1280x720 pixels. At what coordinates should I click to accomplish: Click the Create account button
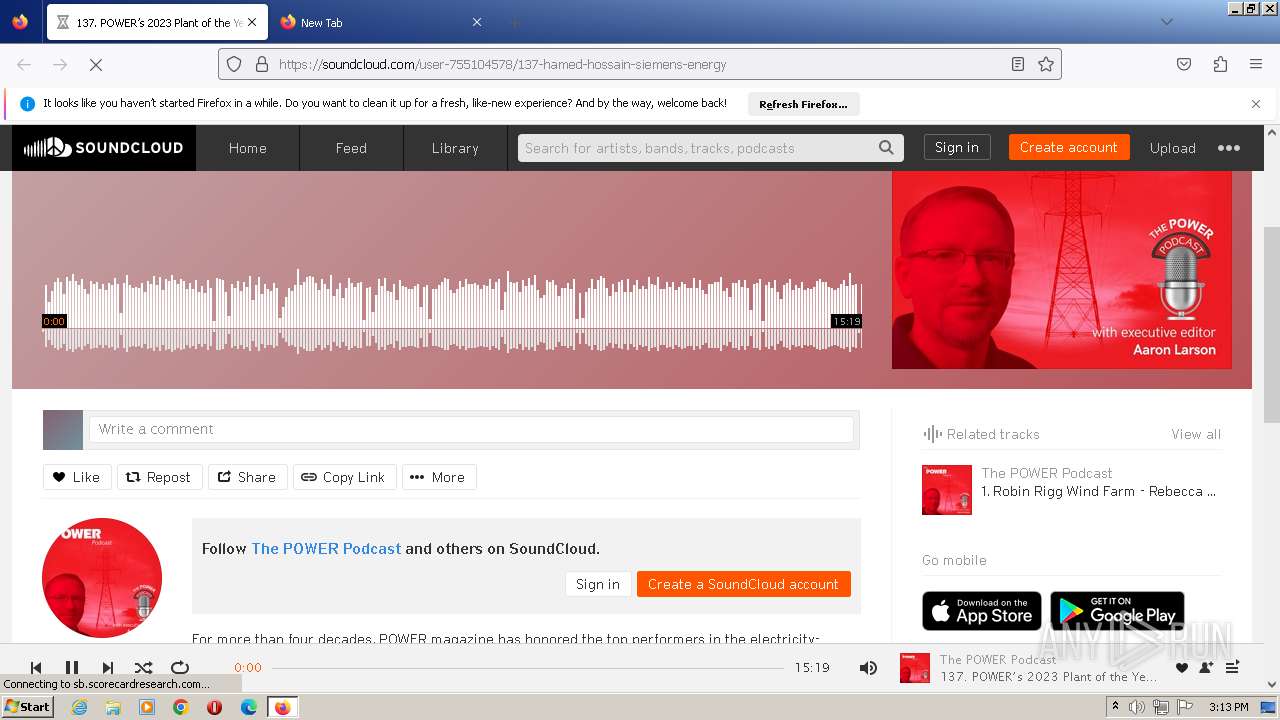point(1069,147)
